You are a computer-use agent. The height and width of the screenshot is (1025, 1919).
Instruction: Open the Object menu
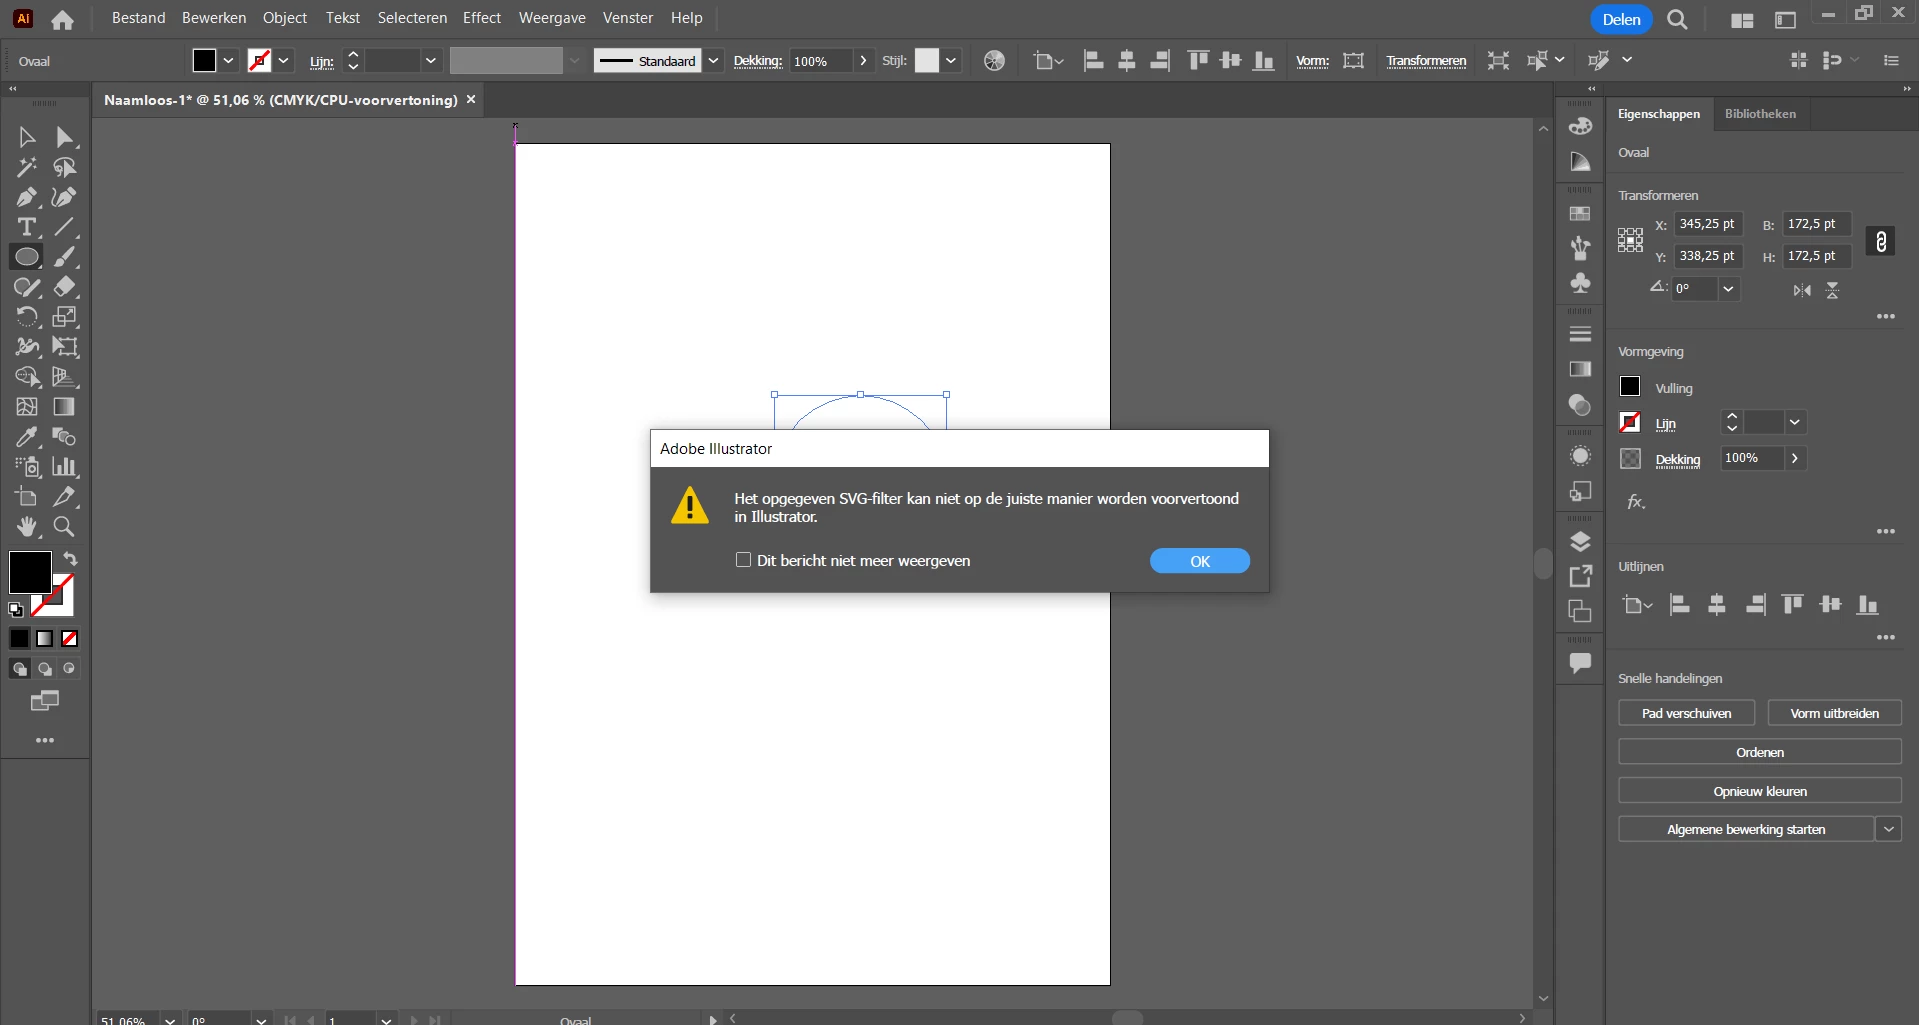285,18
